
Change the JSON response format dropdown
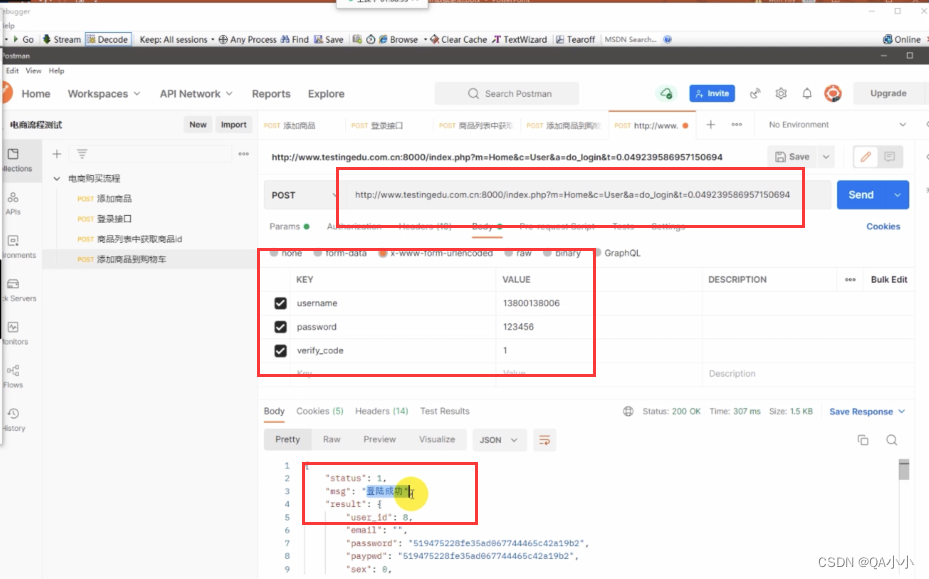[x=499, y=440]
